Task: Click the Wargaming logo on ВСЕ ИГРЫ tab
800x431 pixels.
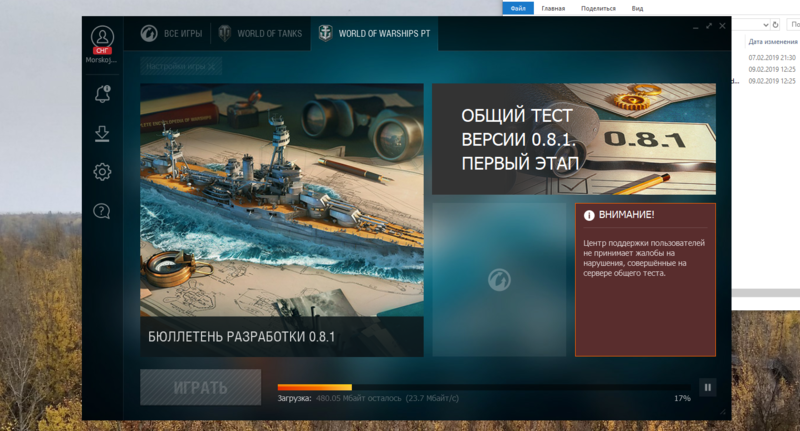Action: coord(149,33)
